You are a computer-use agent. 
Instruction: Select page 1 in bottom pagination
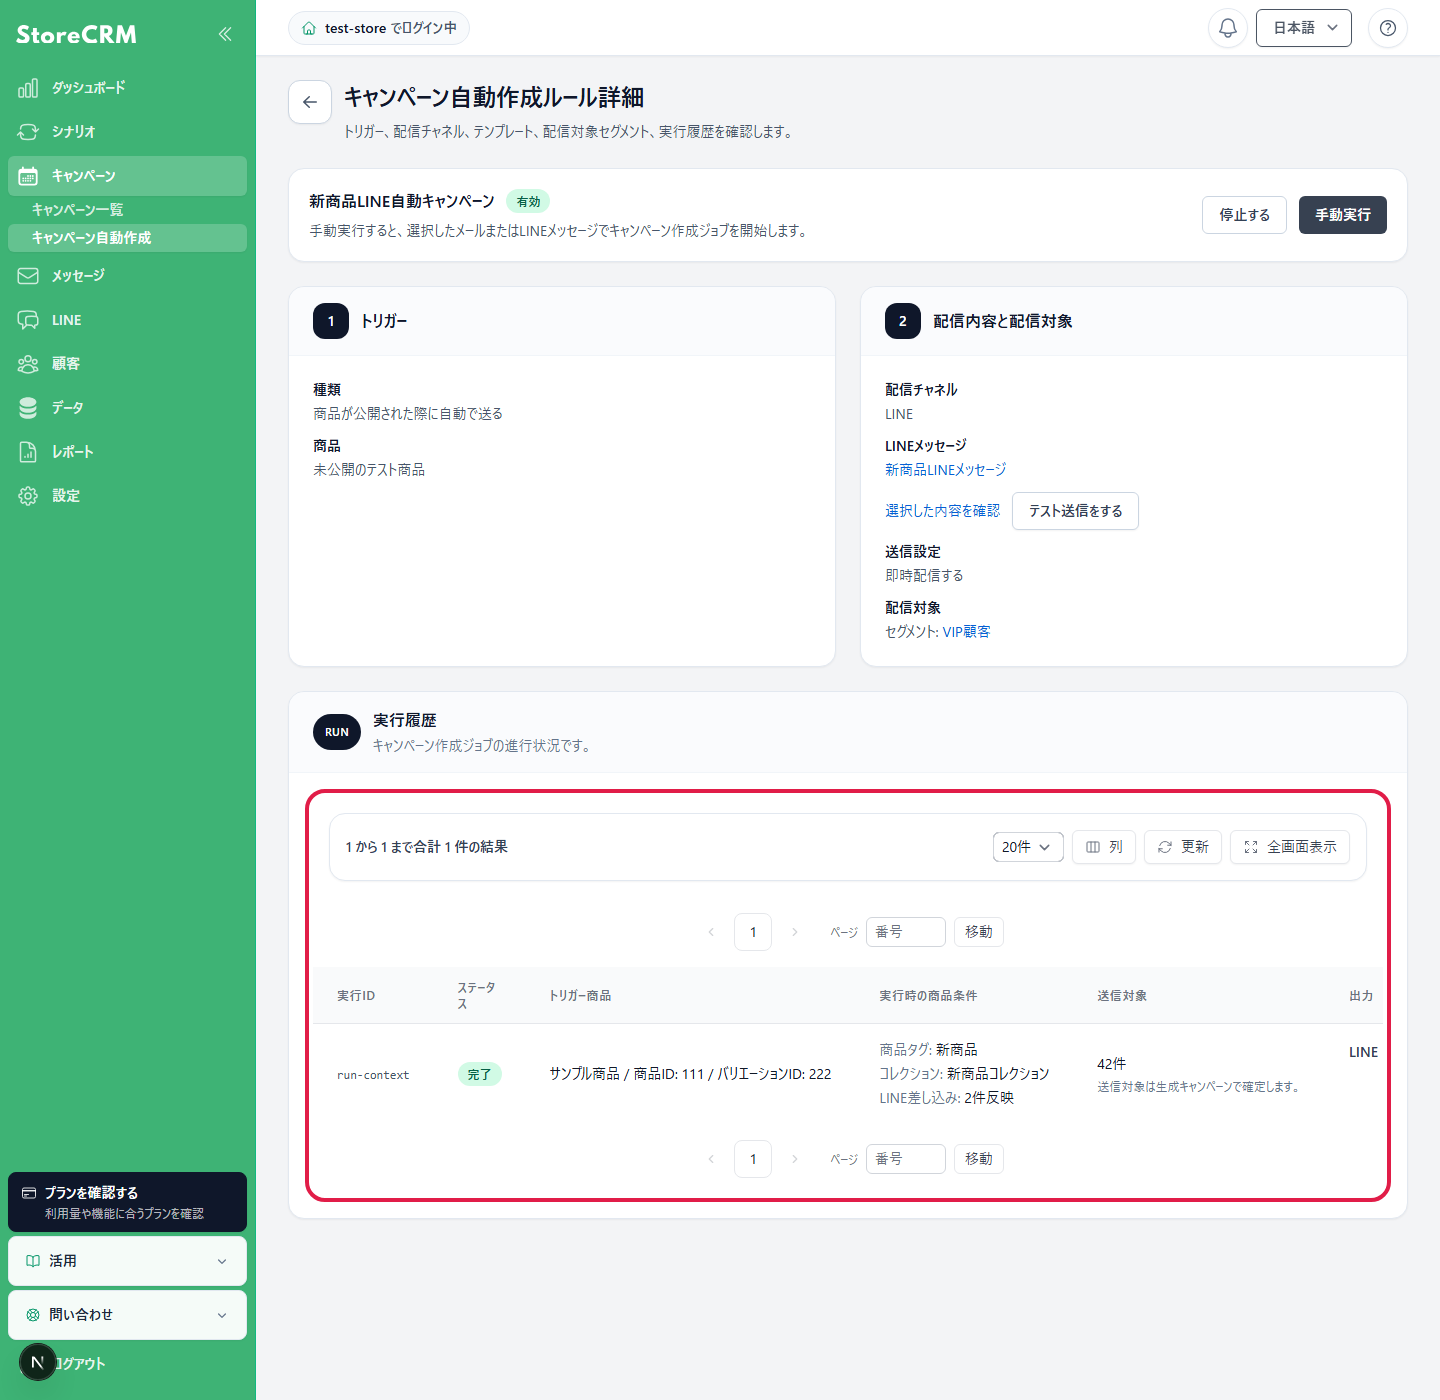753,1159
